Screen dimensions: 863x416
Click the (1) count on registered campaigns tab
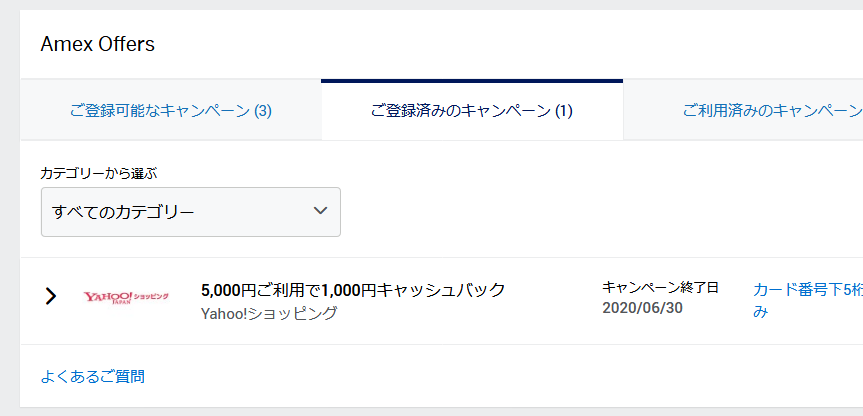(563, 111)
